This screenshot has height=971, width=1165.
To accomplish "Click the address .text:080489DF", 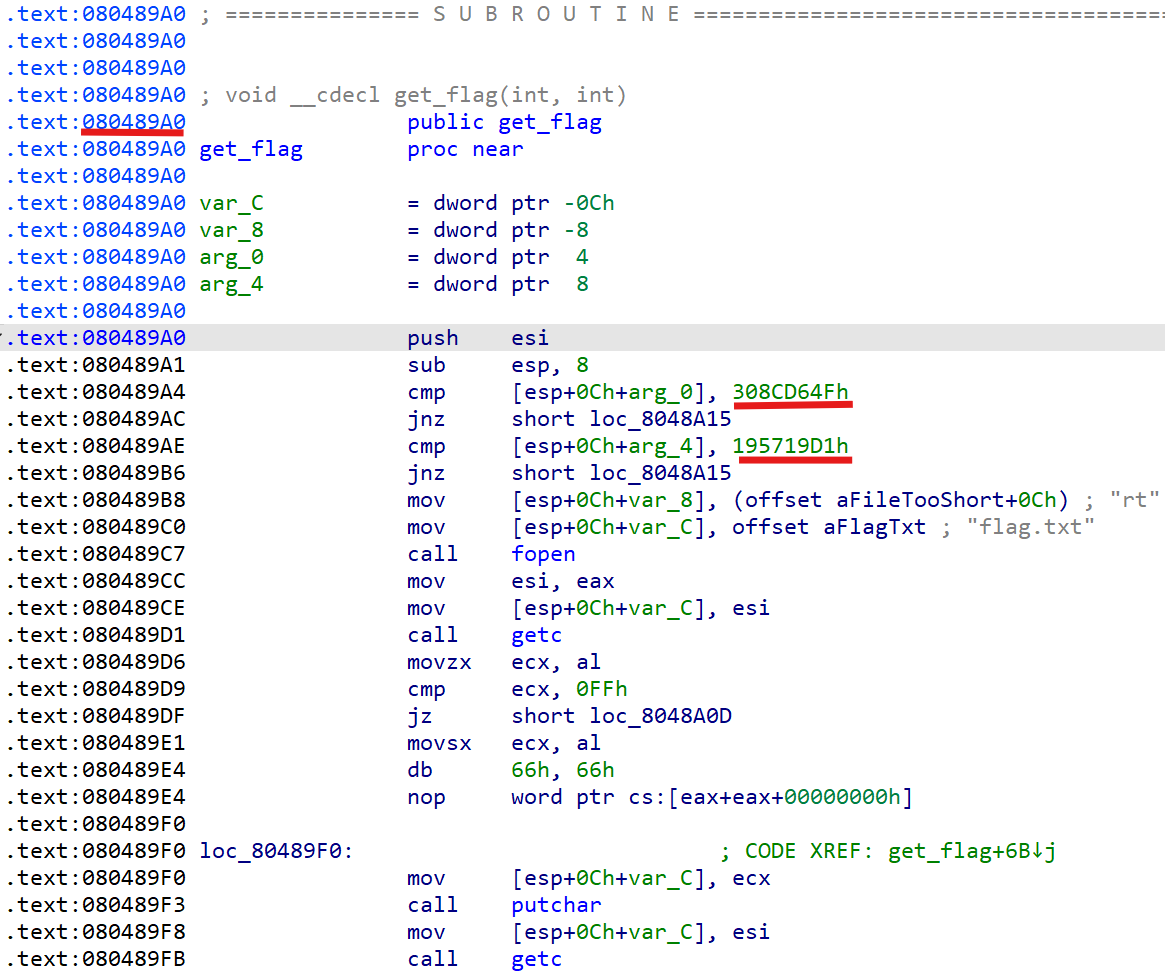I will coord(95,716).
